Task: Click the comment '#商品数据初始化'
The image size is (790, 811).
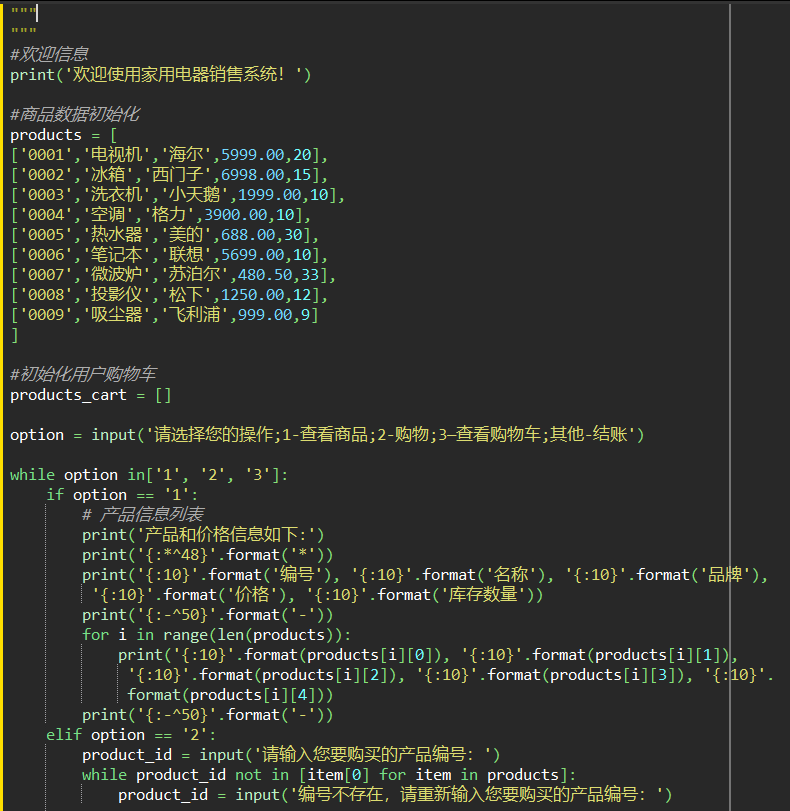Action: [75, 114]
